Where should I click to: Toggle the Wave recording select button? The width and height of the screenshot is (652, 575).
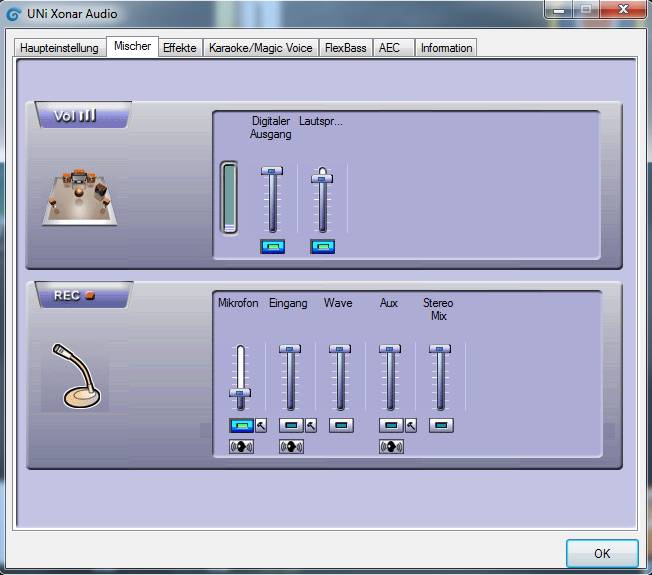[x=341, y=425]
